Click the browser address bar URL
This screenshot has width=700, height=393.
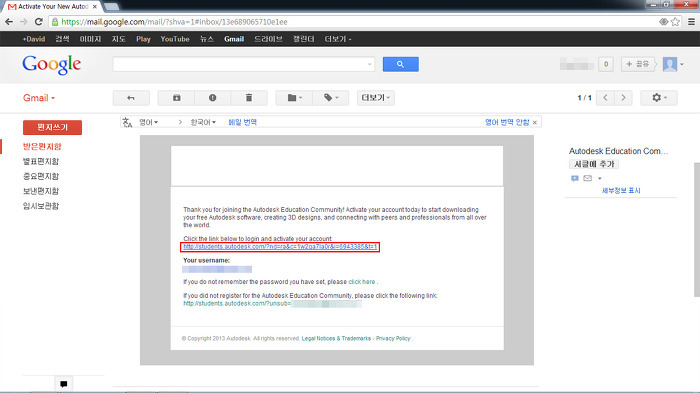coord(175,22)
